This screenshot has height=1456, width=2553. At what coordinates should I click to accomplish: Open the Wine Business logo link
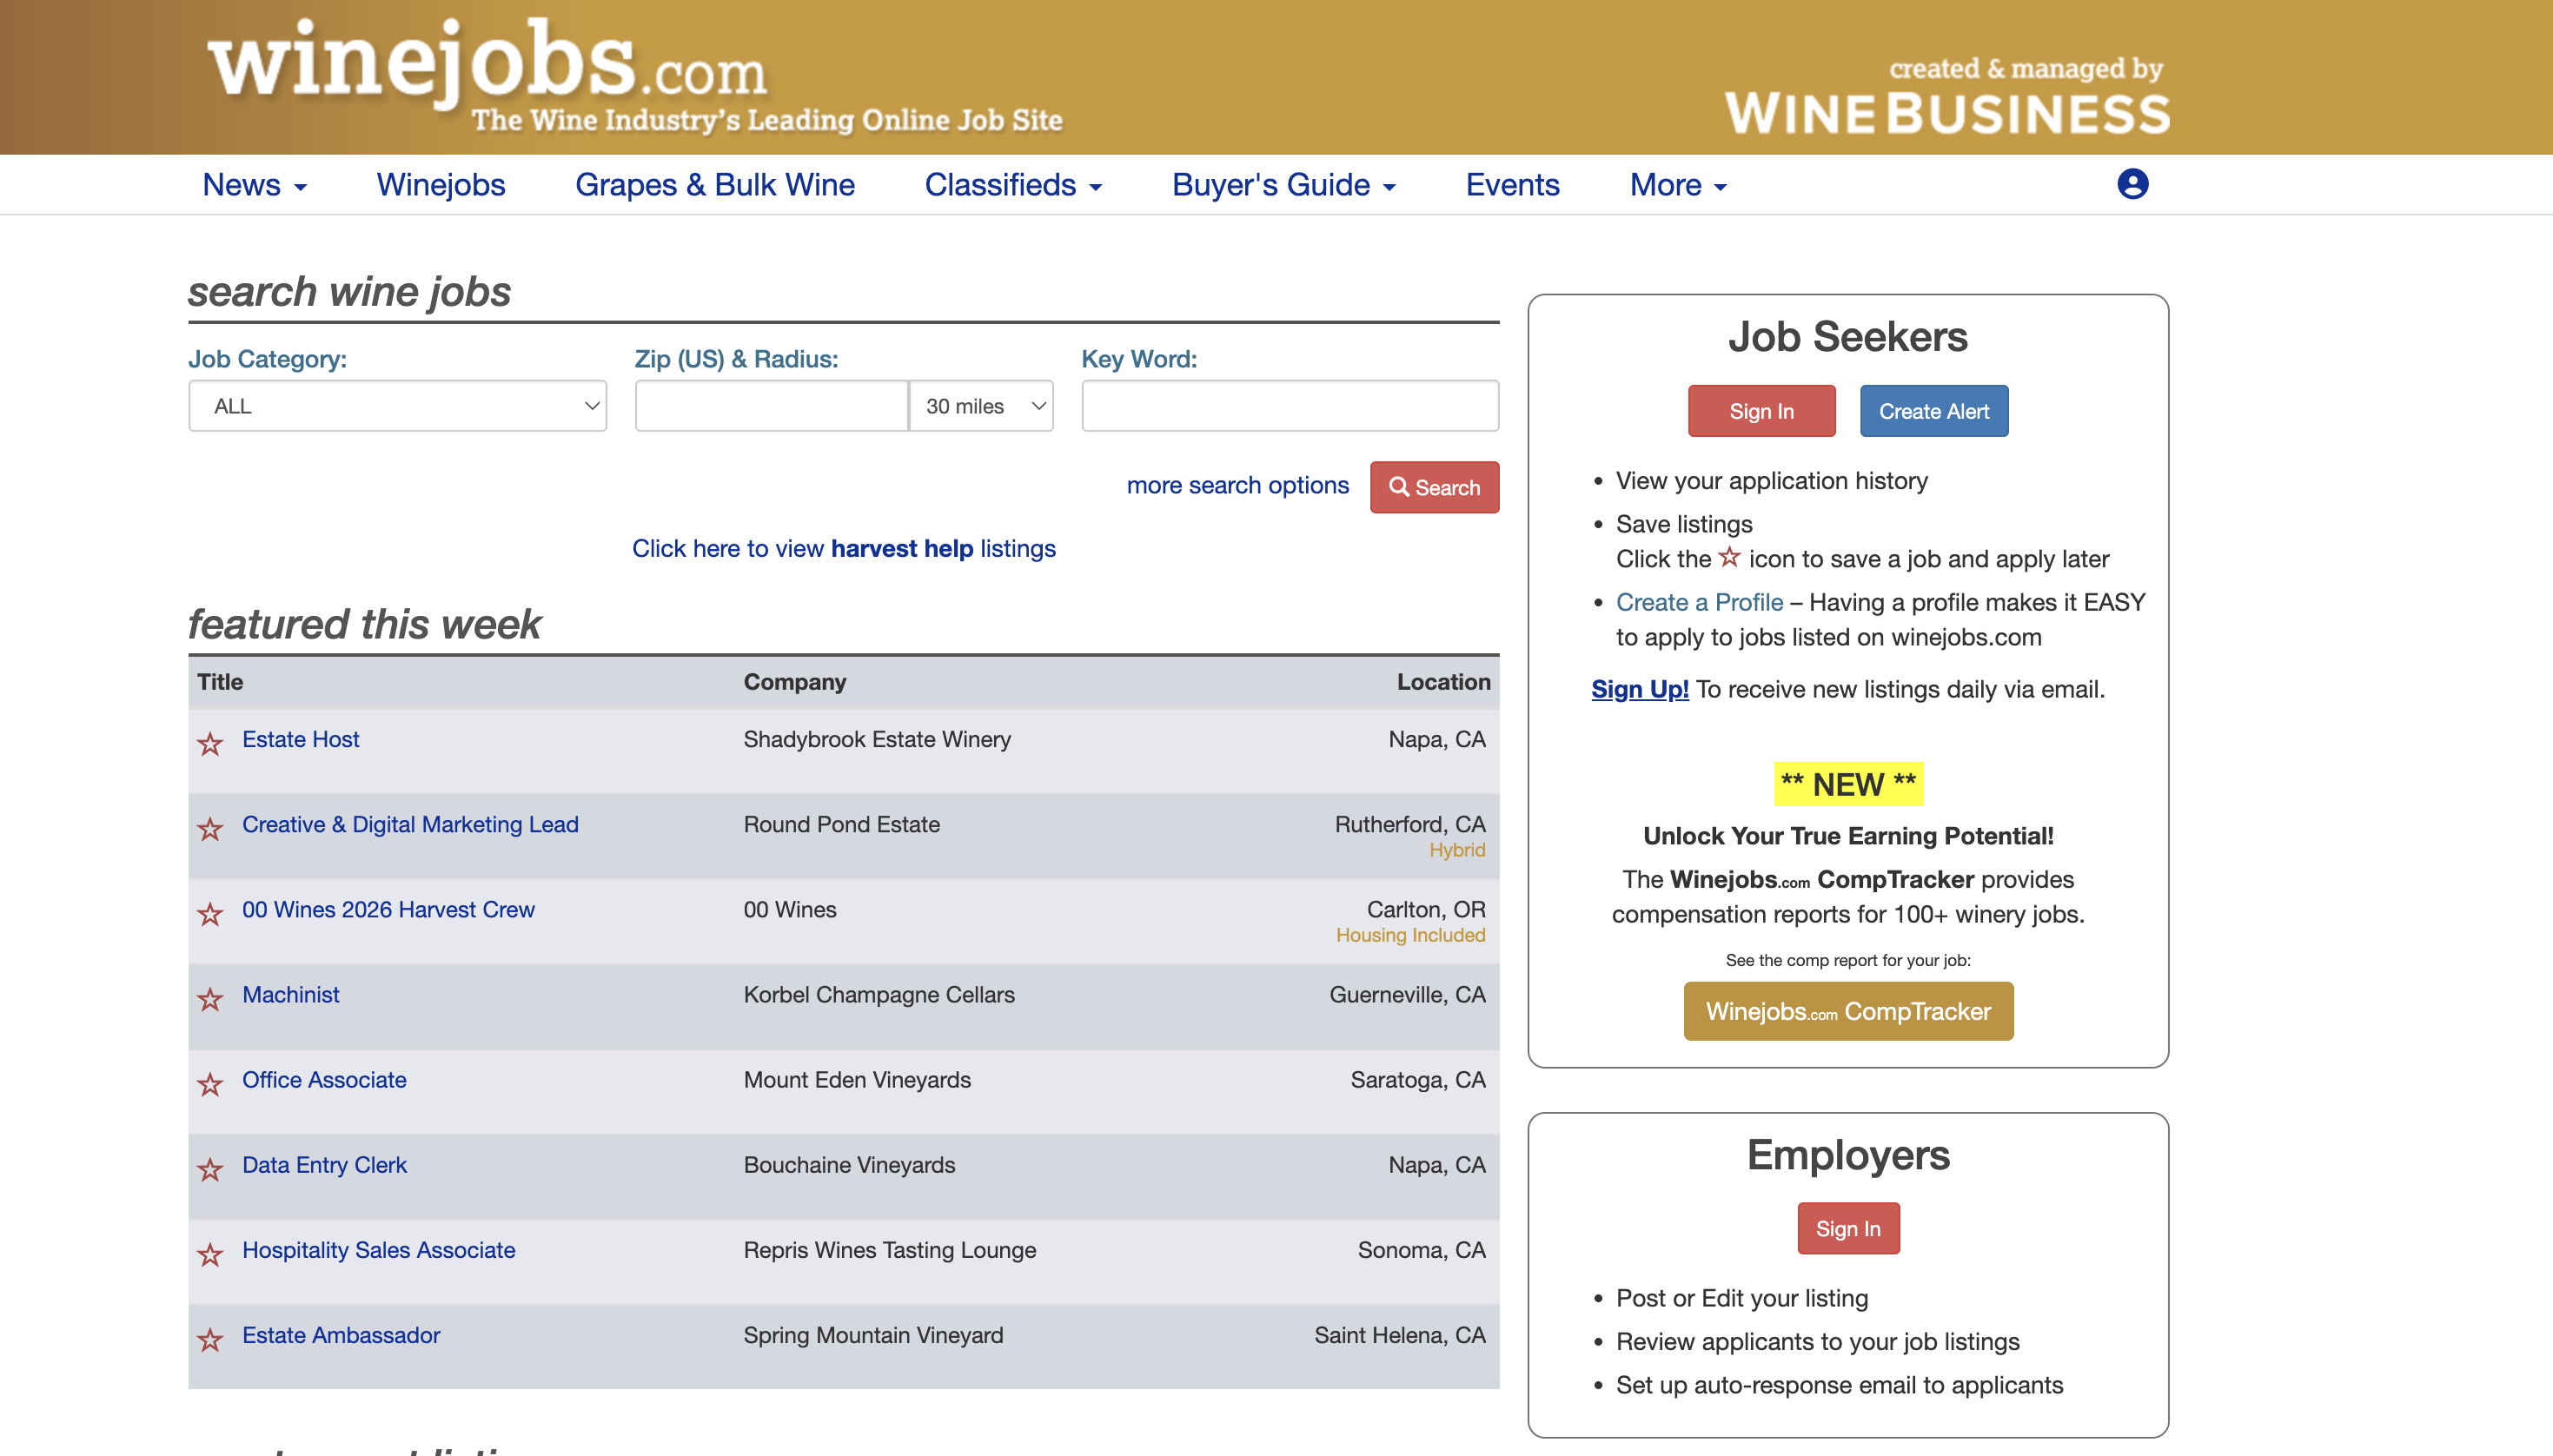click(1947, 96)
